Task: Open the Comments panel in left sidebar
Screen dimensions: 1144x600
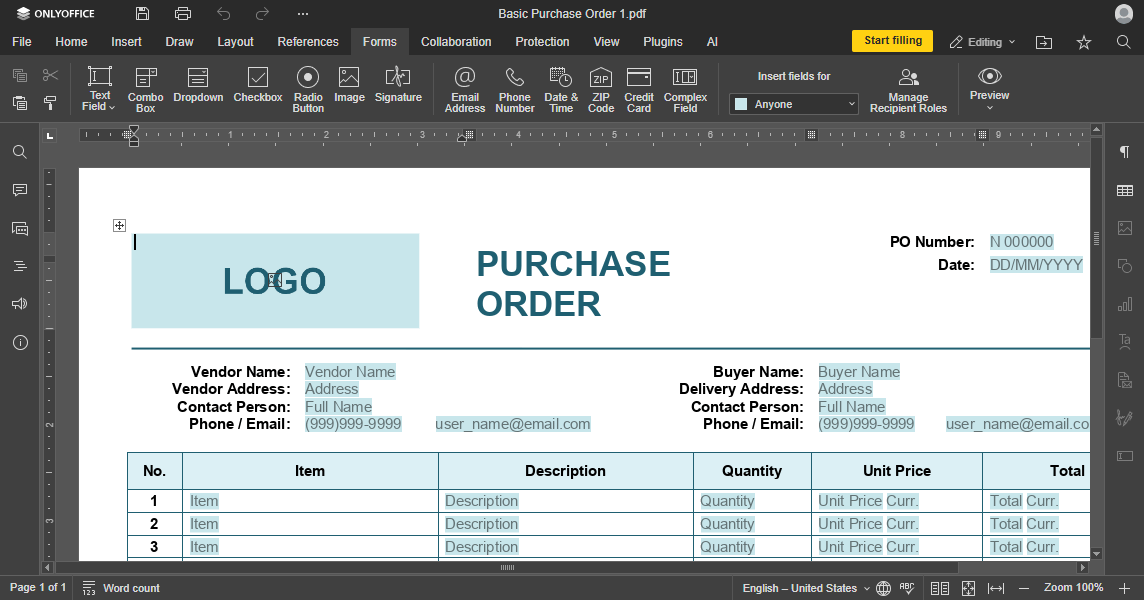Action: (x=20, y=190)
